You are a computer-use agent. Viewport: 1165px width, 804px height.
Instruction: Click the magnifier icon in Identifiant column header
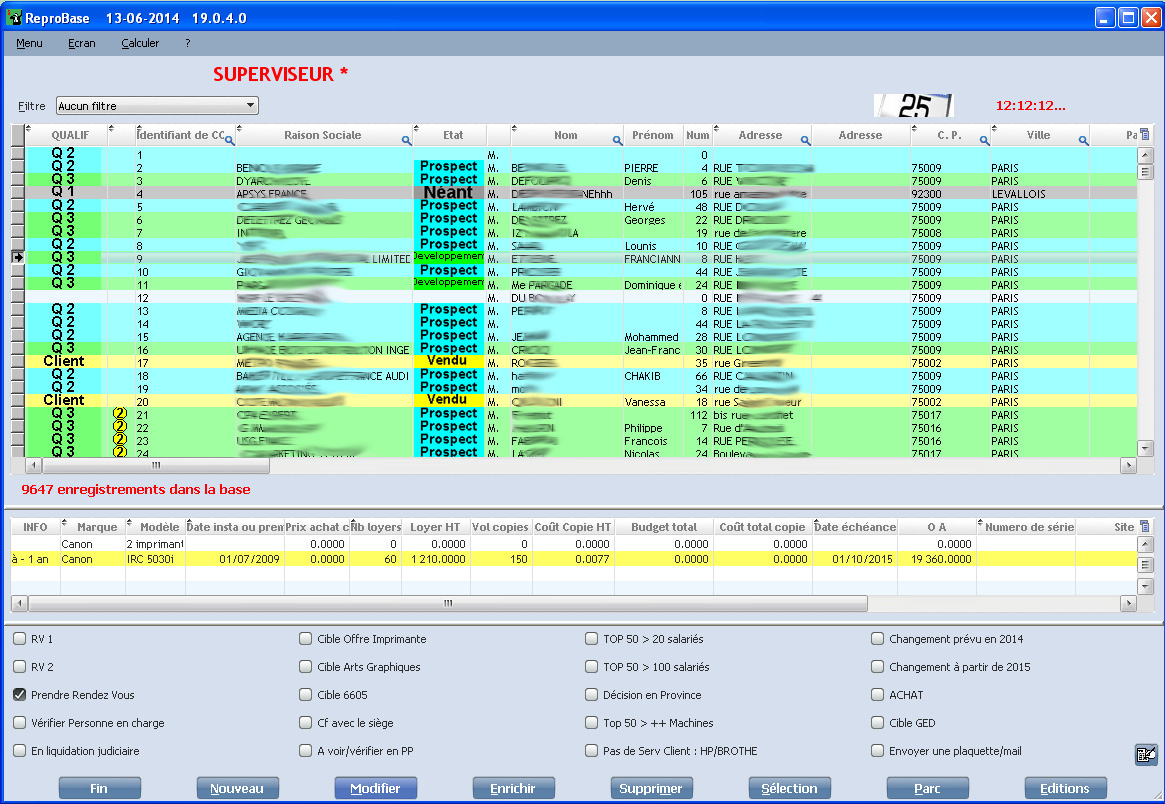[229, 141]
